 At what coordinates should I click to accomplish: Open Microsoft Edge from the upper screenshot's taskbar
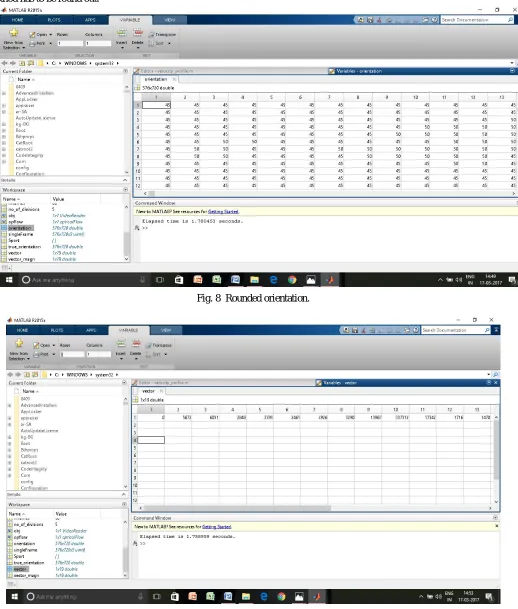click(x=273, y=280)
